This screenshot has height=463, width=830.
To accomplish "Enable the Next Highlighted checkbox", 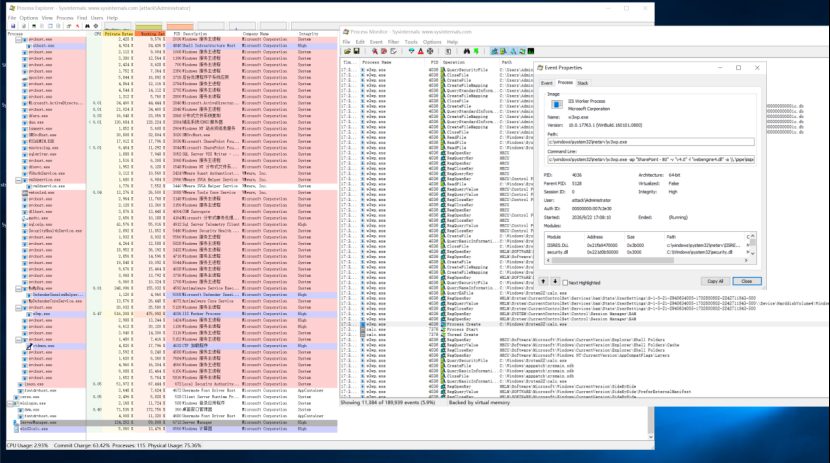I will click(565, 283).
